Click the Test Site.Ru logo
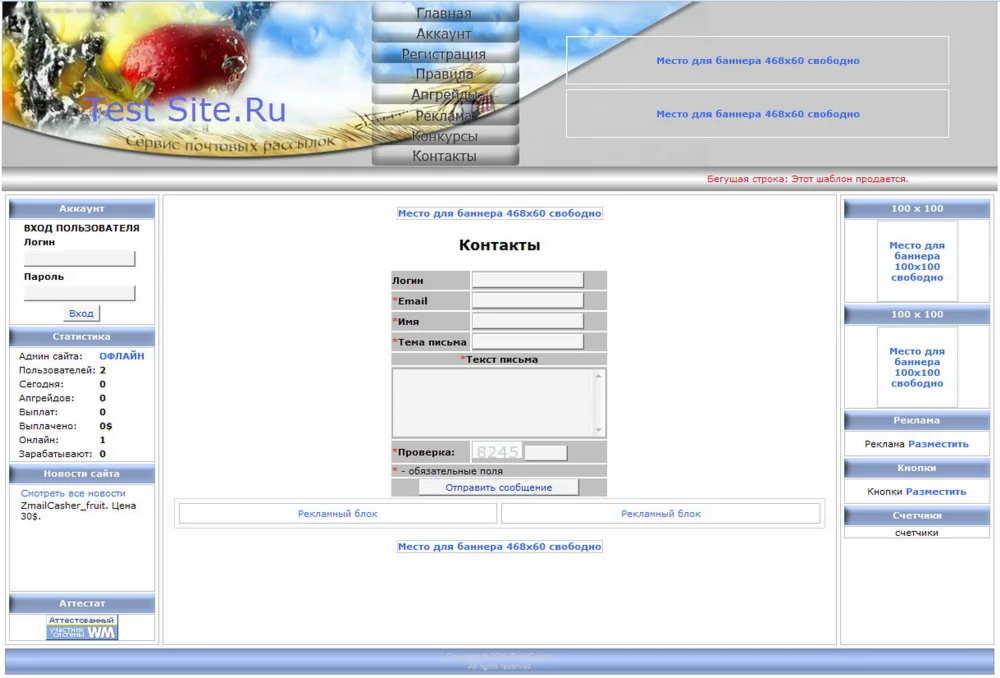This screenshot has width=1000, height=678. tap(185, 110)
